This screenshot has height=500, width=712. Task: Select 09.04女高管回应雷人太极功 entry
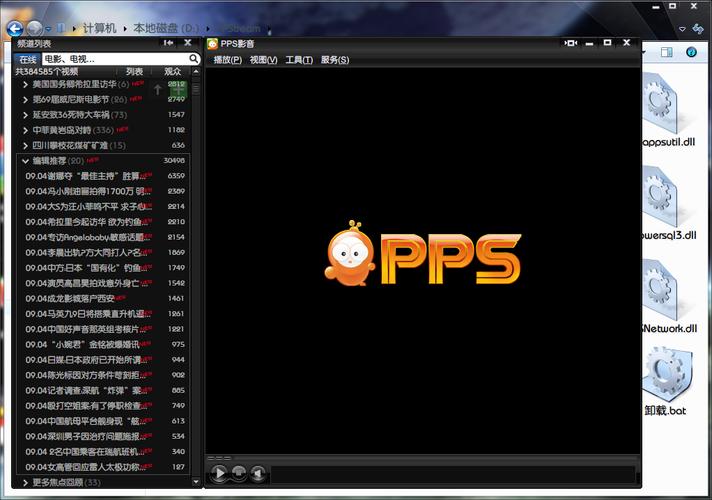tap(104, 467)
